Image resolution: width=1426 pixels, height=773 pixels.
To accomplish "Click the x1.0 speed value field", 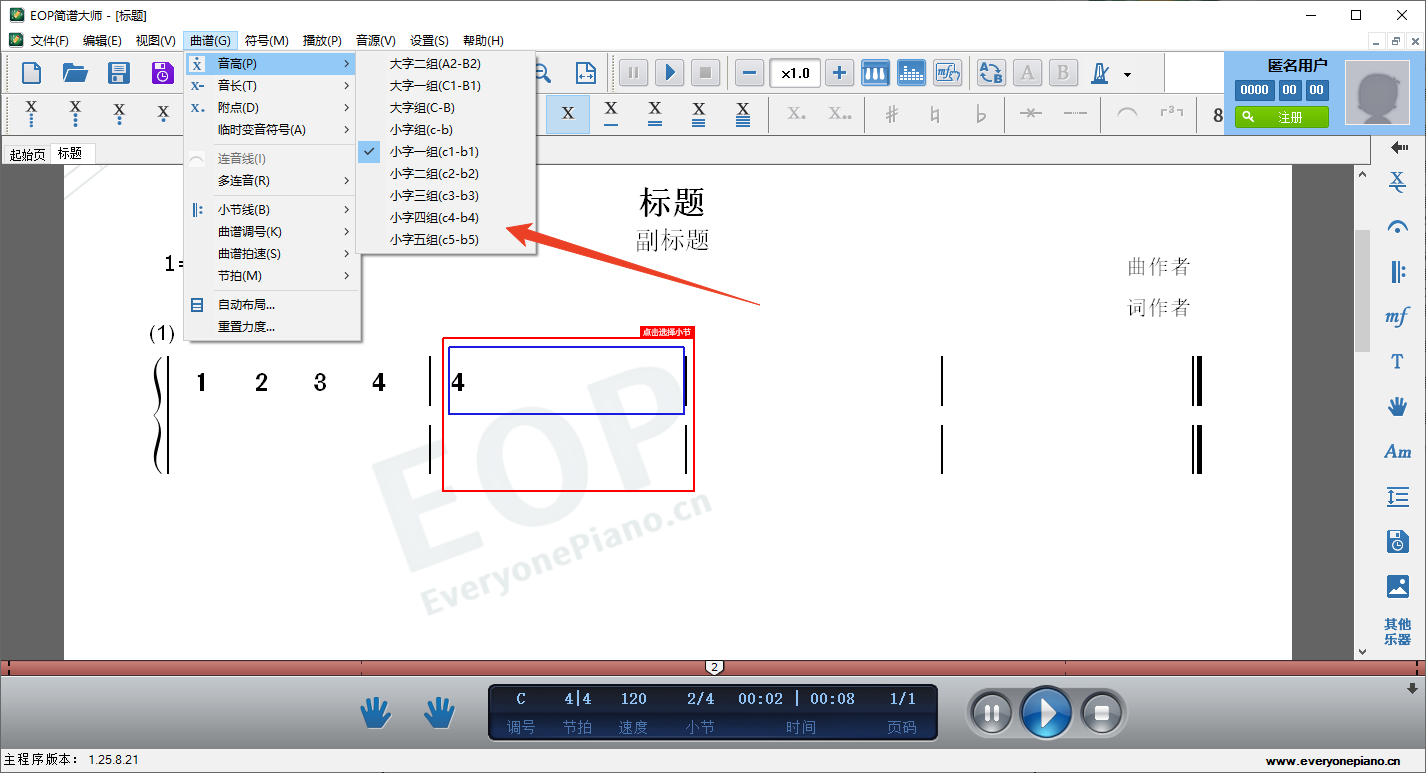I will [x=795, y=73].
